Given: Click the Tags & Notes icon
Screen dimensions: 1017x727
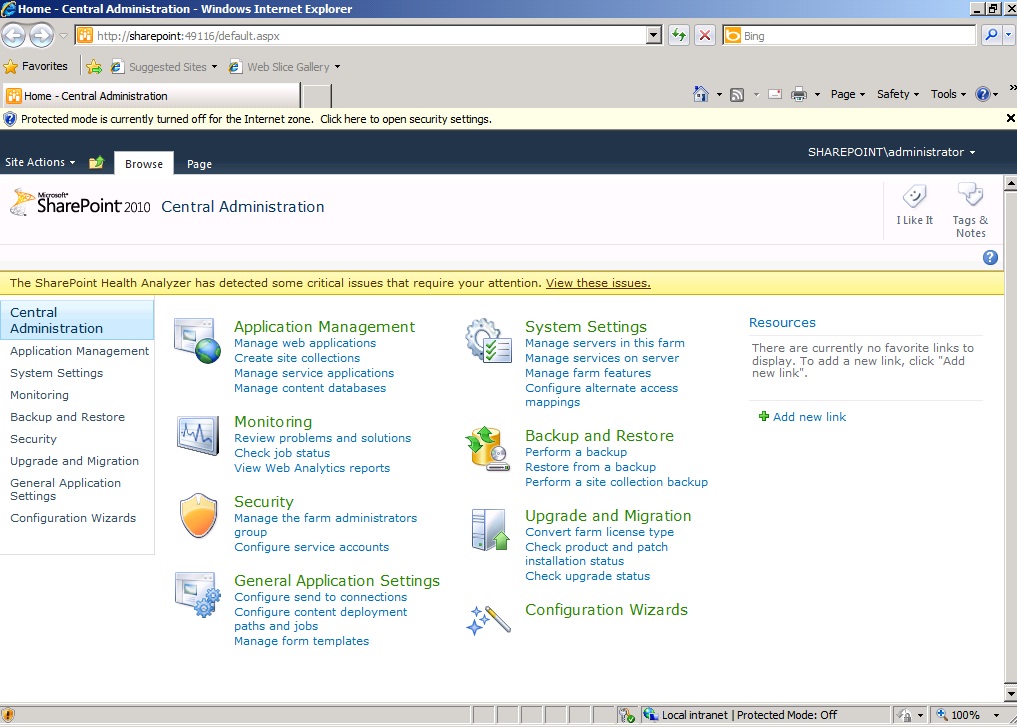Looking at the screenshot, I should coord(970,195).
